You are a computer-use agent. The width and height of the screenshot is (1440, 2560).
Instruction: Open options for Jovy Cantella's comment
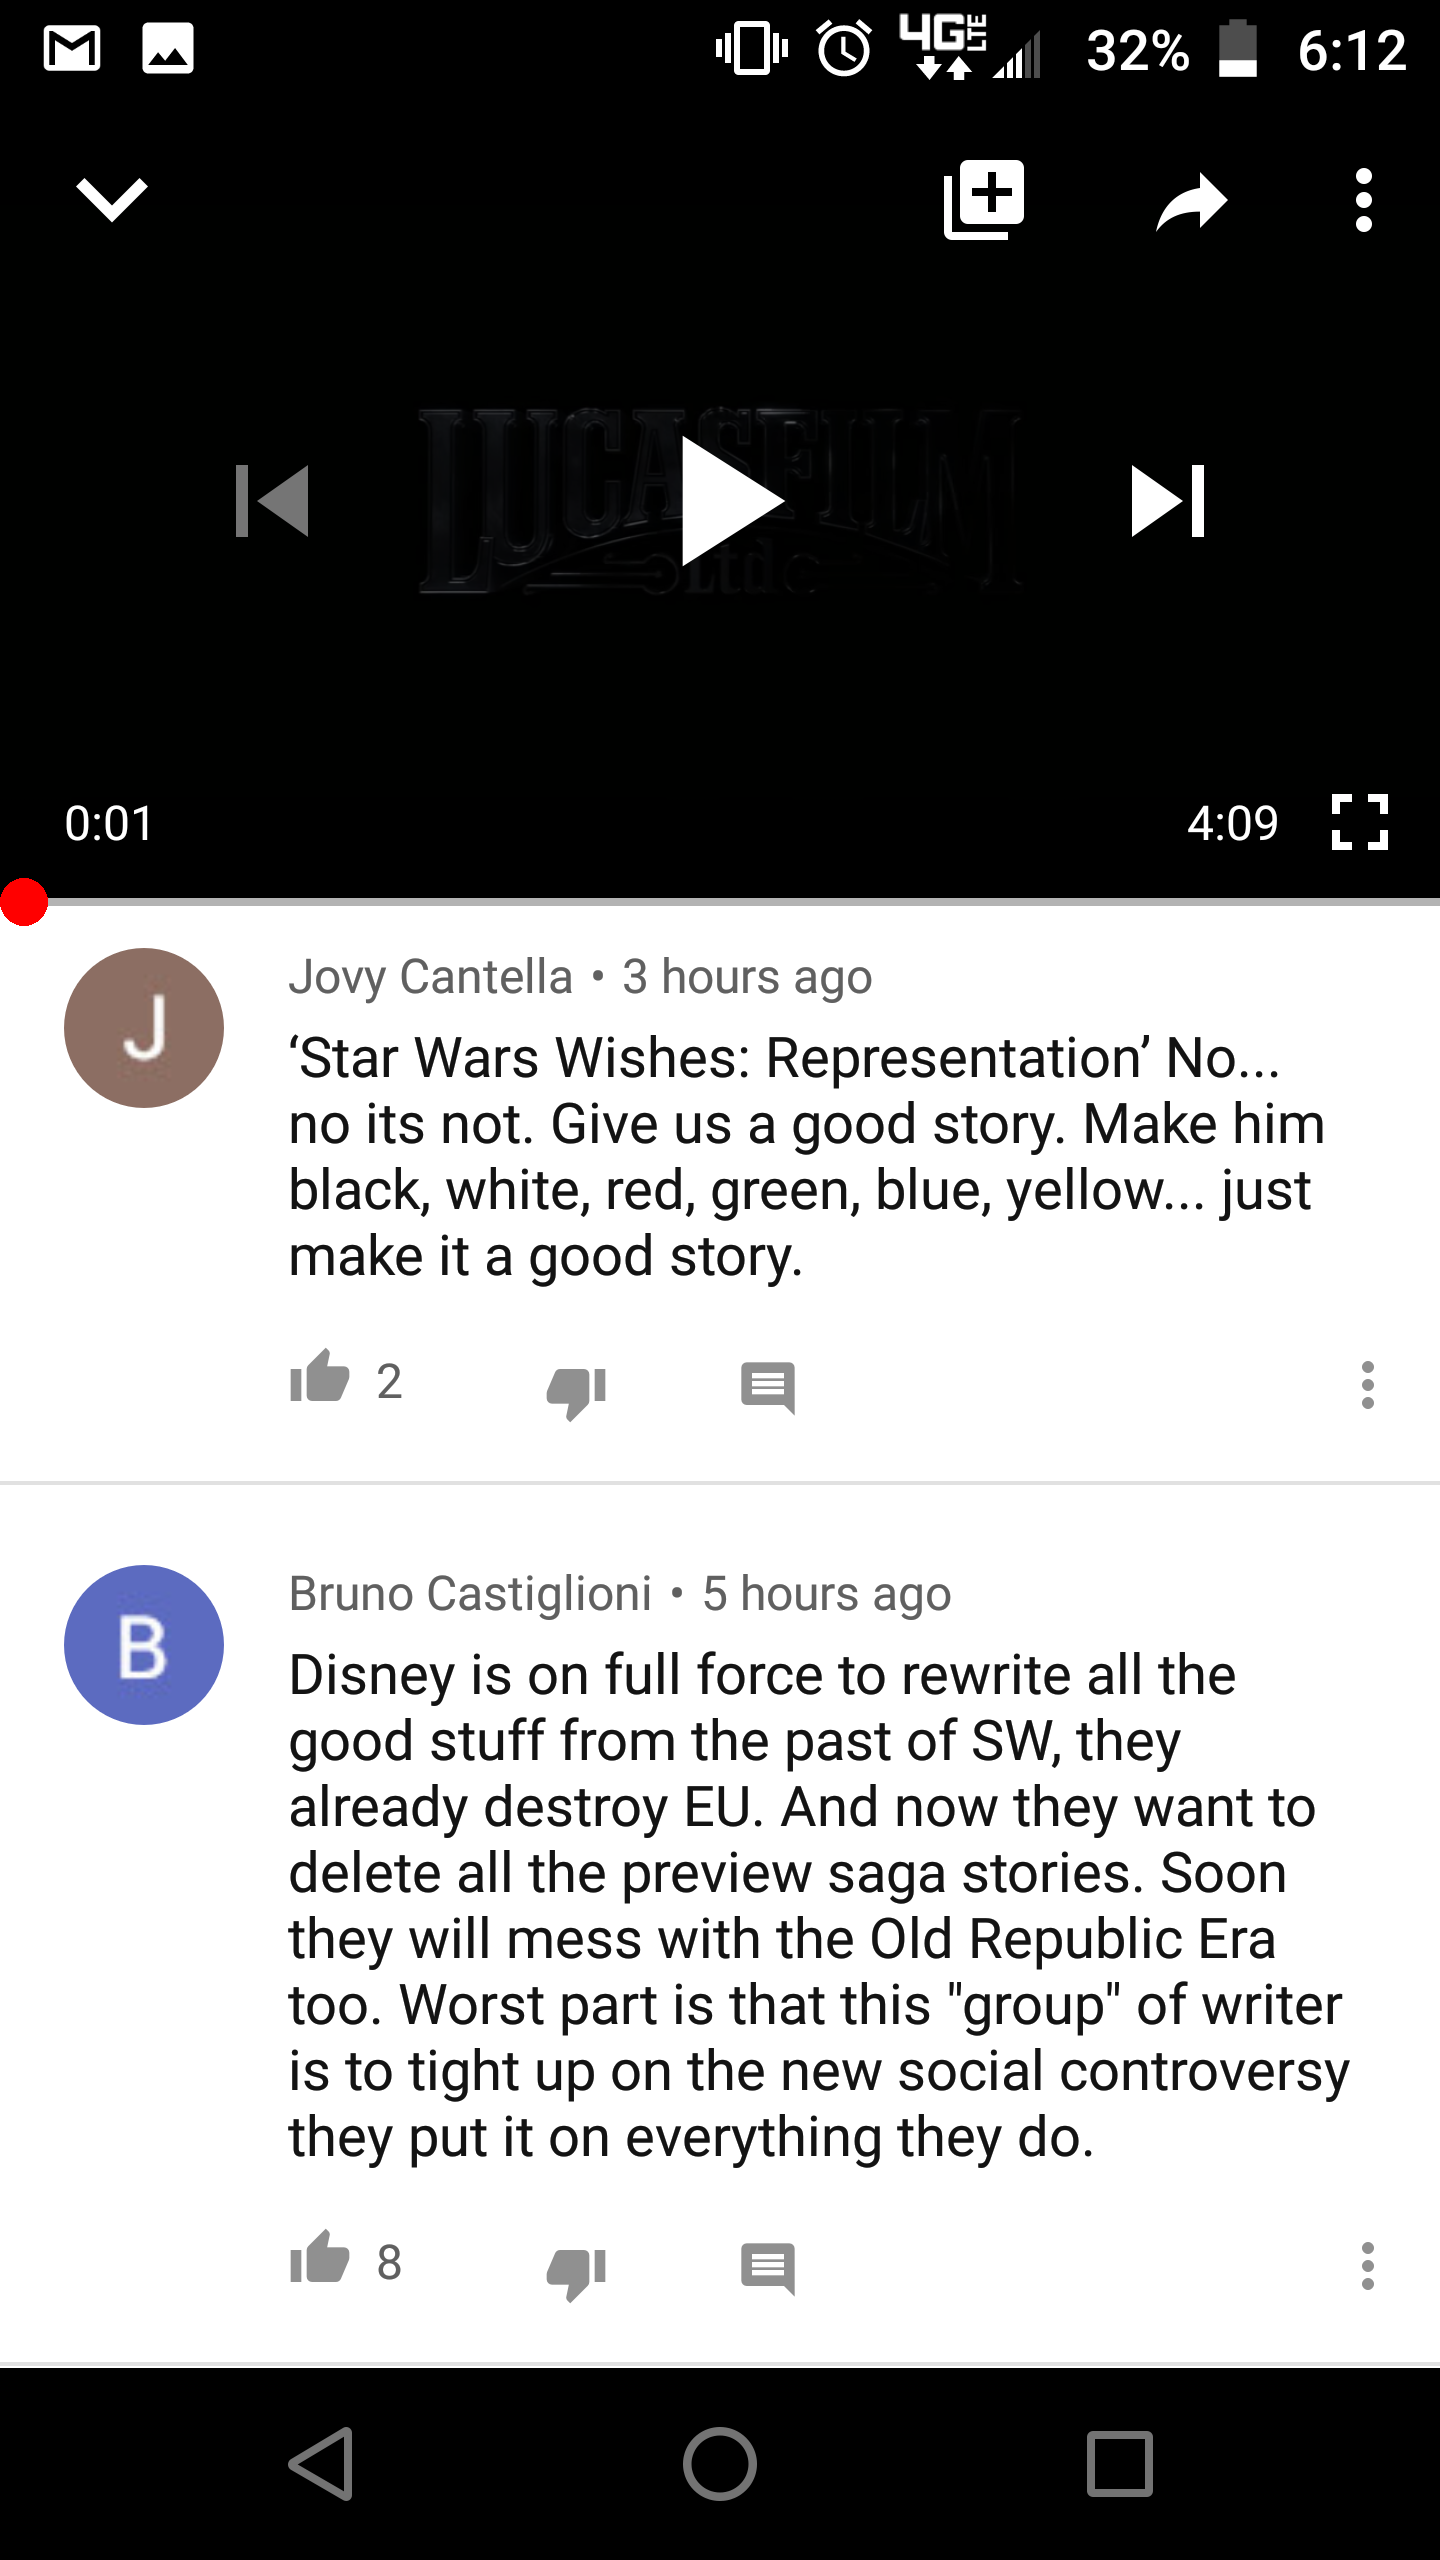[1368, 1385]
